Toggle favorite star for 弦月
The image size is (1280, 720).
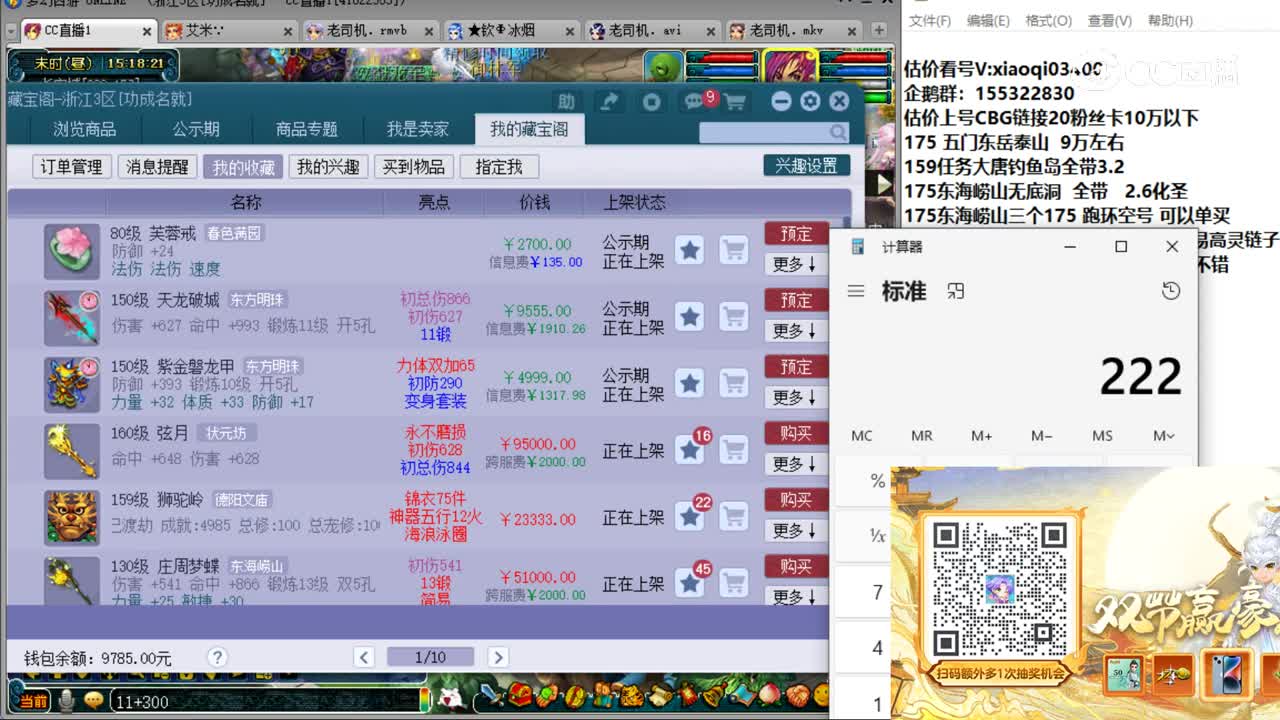689,450
